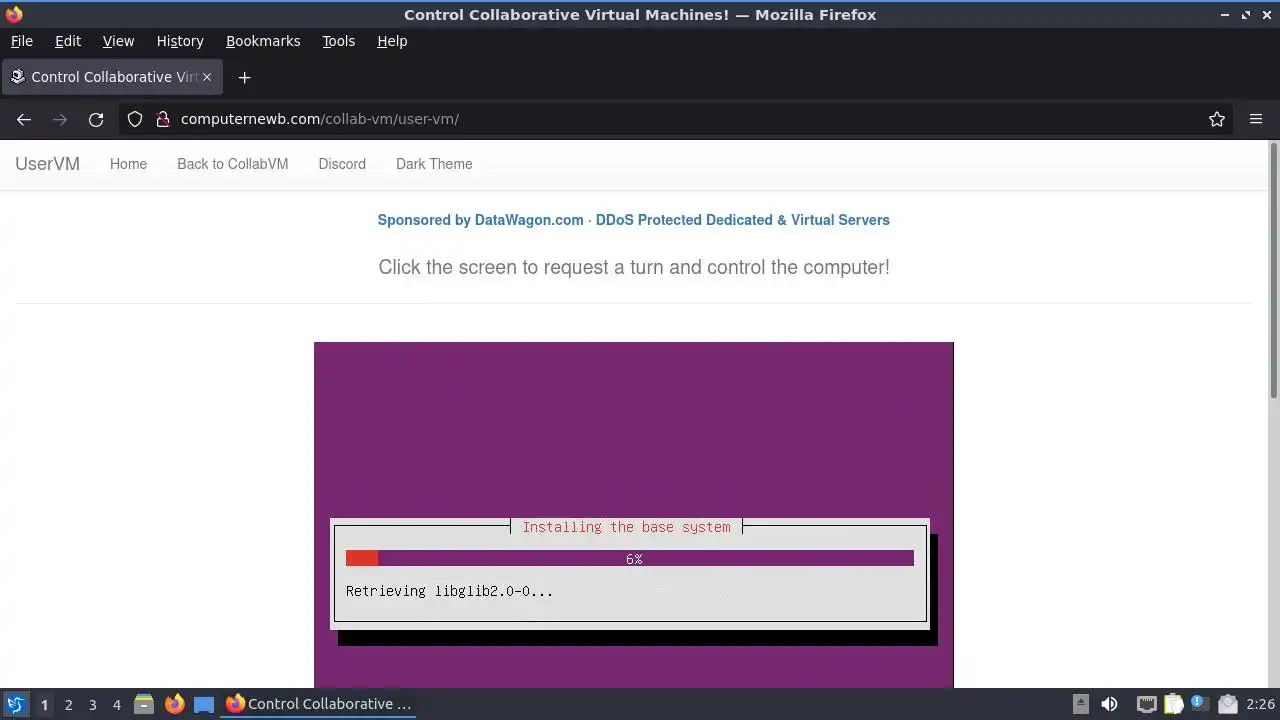
Task: Open the Lubuntu start menu icon
Action: (15, 704)
